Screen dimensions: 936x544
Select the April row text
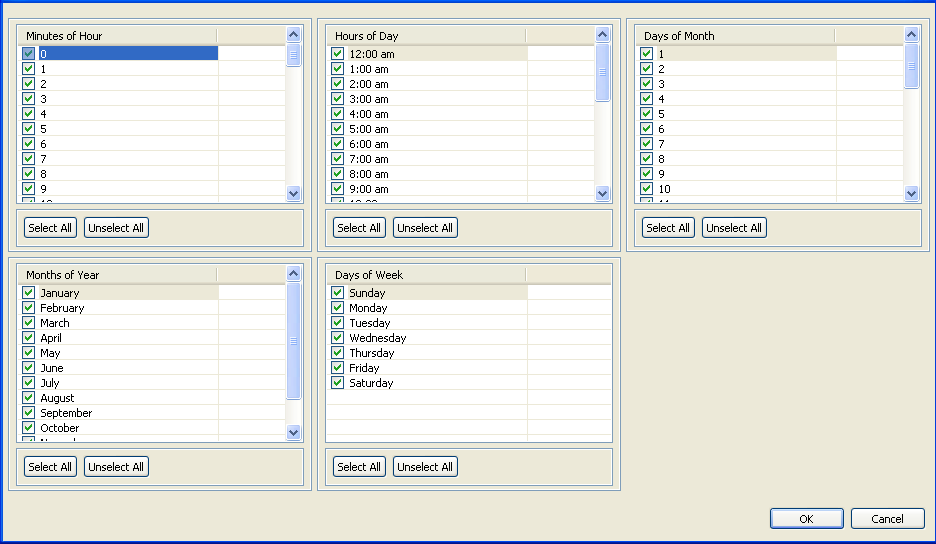[51, 338]
